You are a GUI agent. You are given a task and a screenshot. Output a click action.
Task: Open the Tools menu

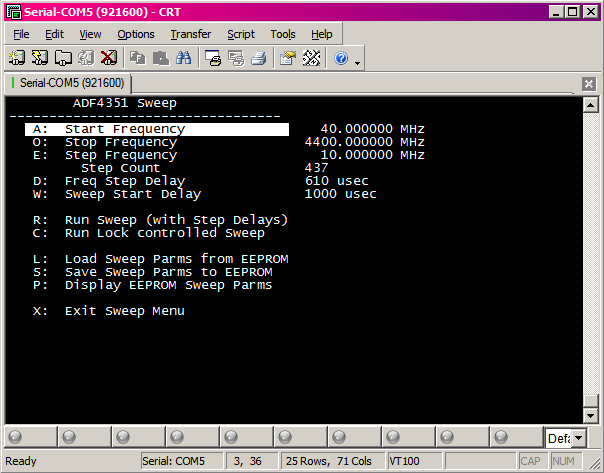(283, 34)
